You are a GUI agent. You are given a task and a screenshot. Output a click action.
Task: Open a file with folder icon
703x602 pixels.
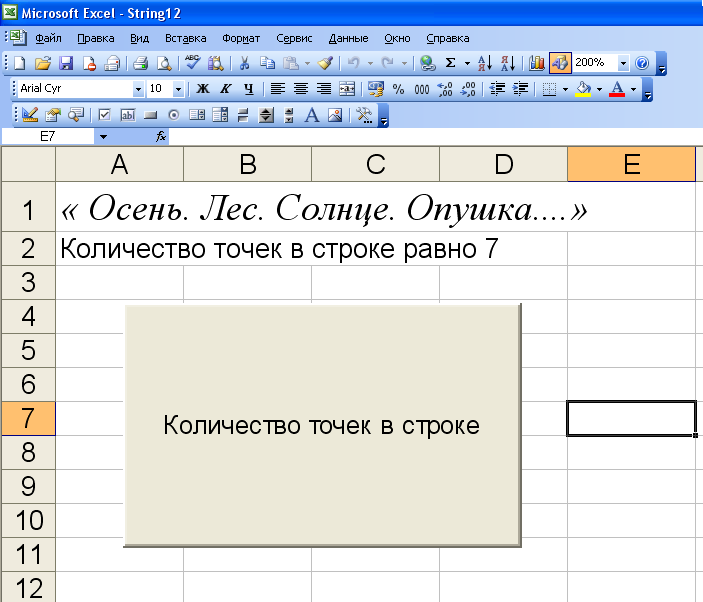tap(43, 63)
